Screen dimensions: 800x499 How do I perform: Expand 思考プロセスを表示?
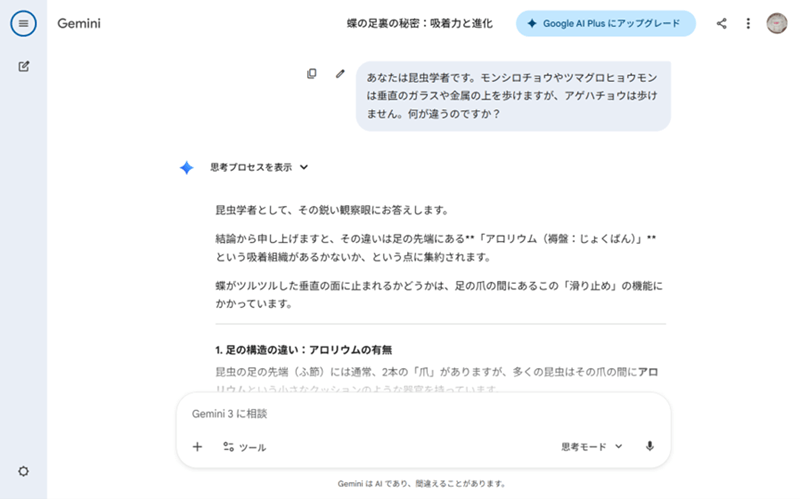pyautogui.click(x=259, y=168)
